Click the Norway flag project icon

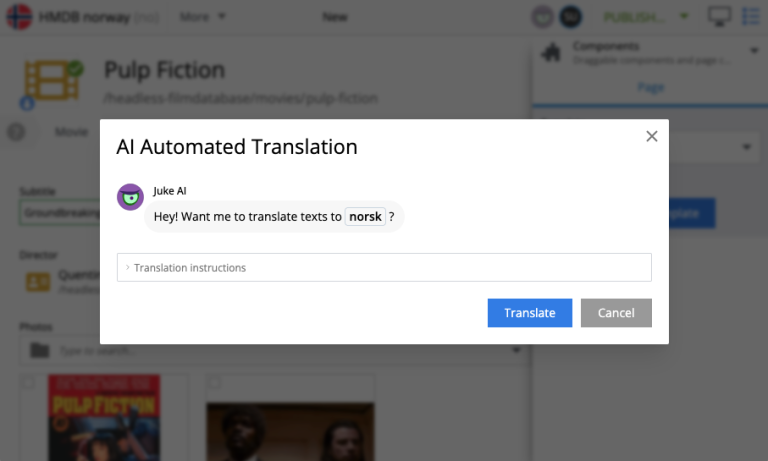pos(18,17)
